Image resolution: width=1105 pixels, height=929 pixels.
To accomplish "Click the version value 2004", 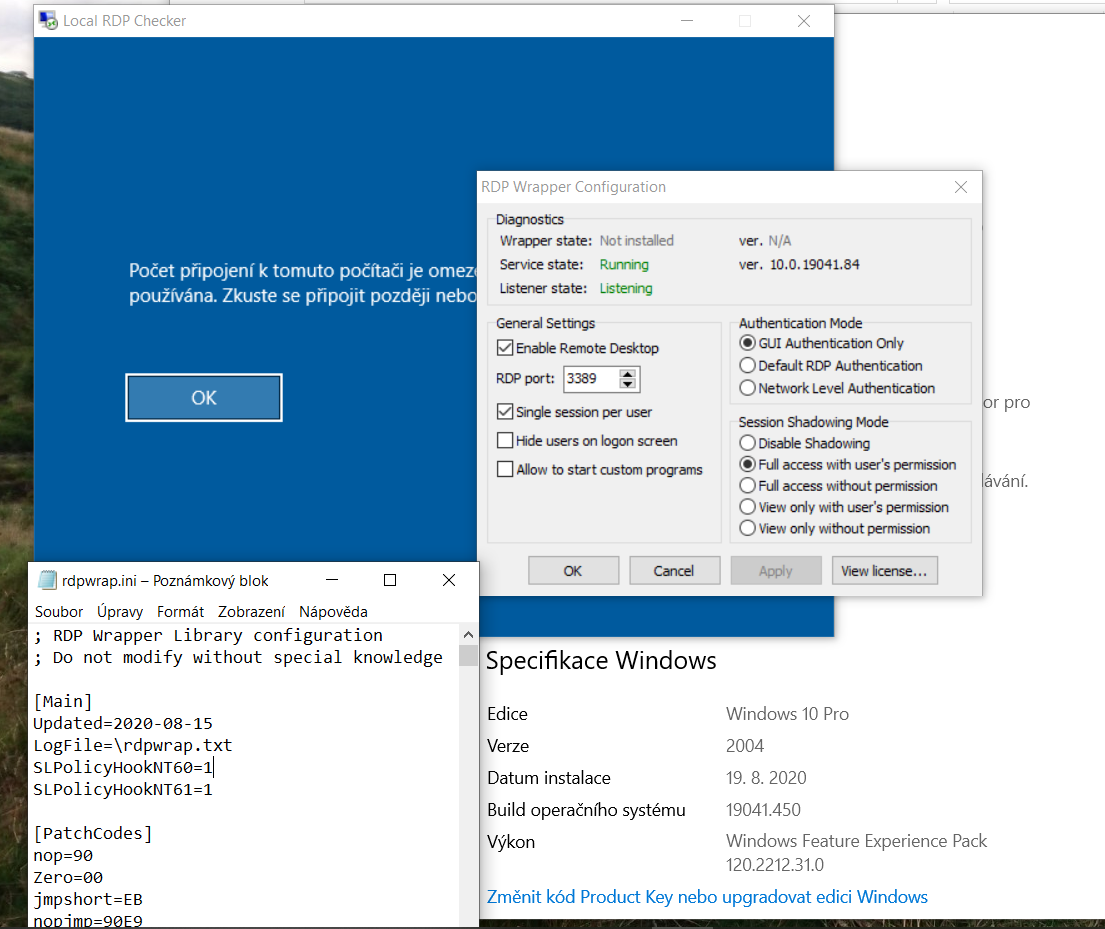I will 745,746.
